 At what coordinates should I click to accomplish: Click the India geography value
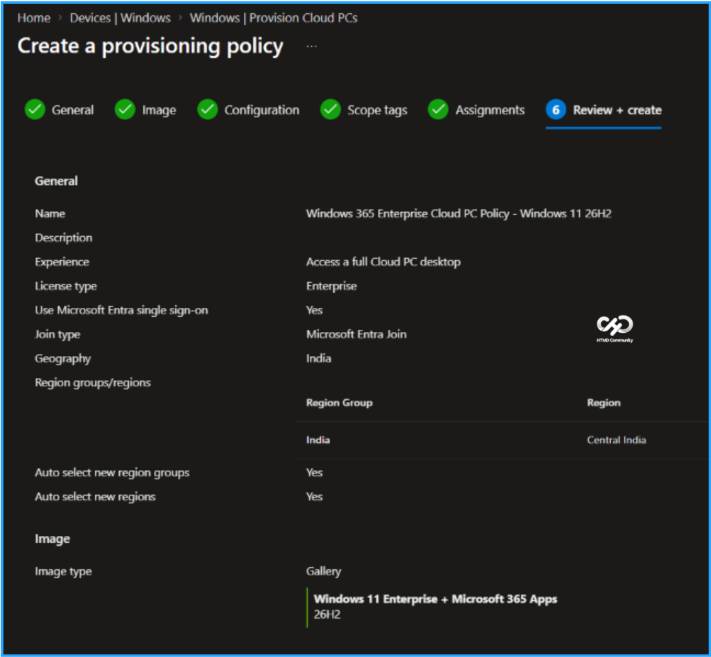pos(318,358)
